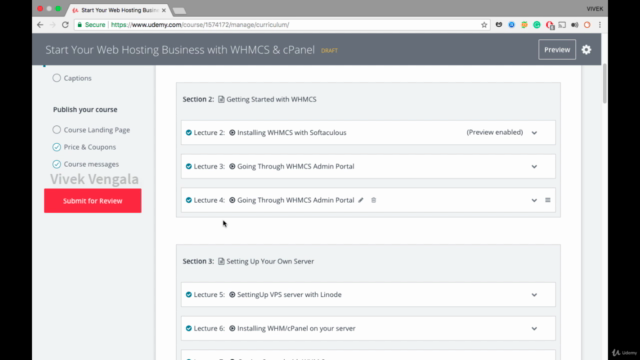
Task: Click the course title in header bar
Action: (180, 50)
